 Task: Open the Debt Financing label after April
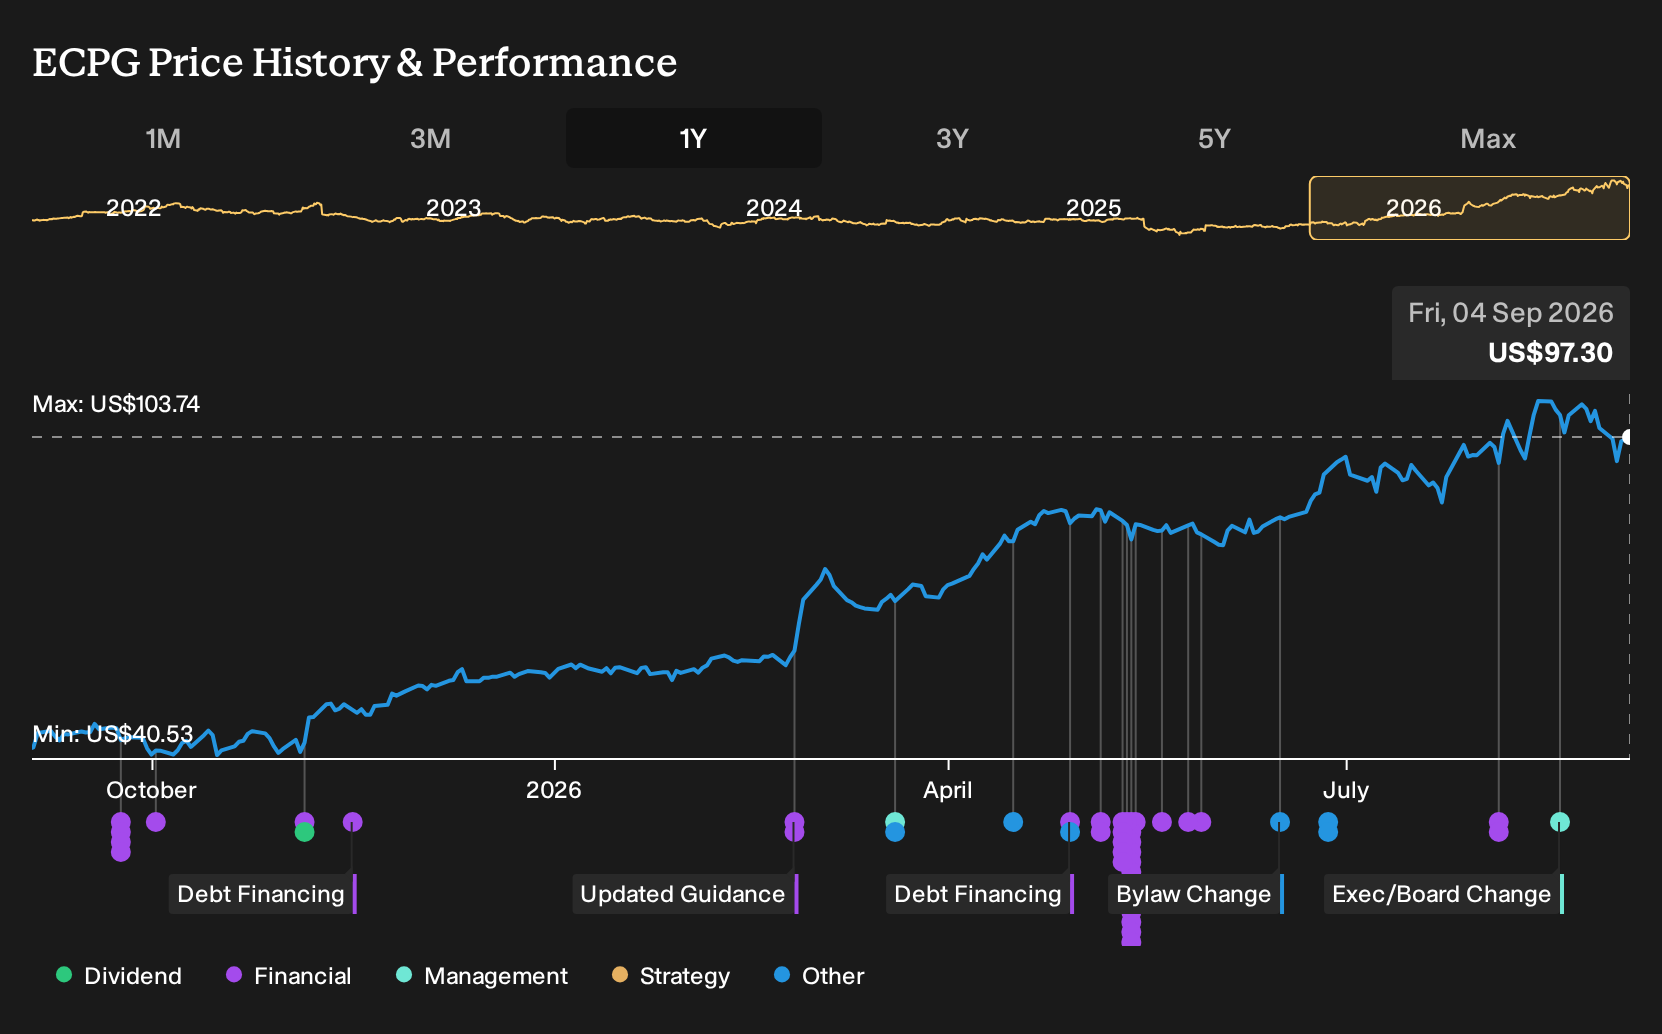pyautogui.click(x=980, y=894)
